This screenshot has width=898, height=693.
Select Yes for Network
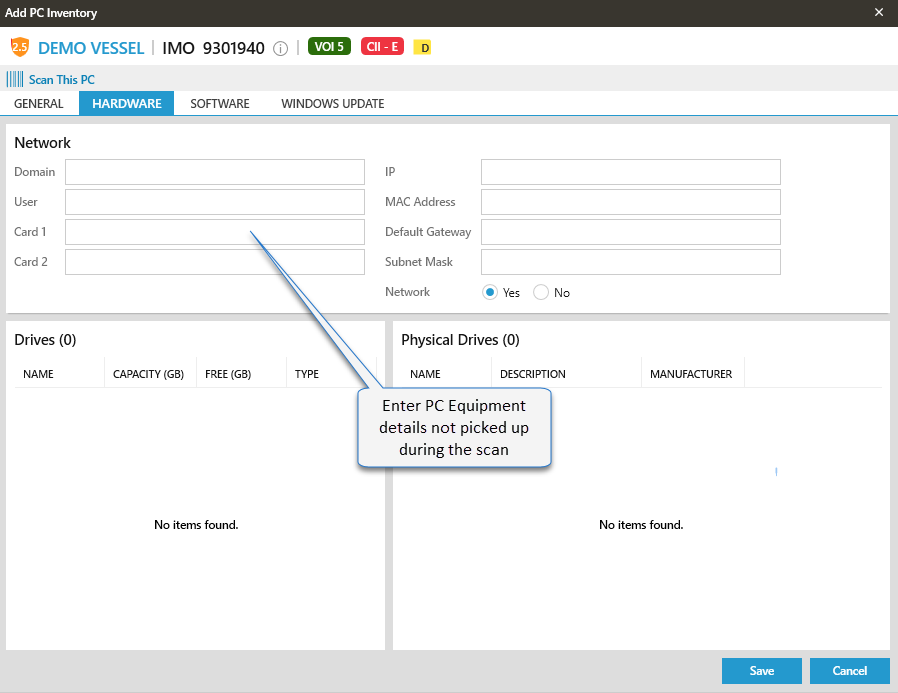tap(490, 292)
